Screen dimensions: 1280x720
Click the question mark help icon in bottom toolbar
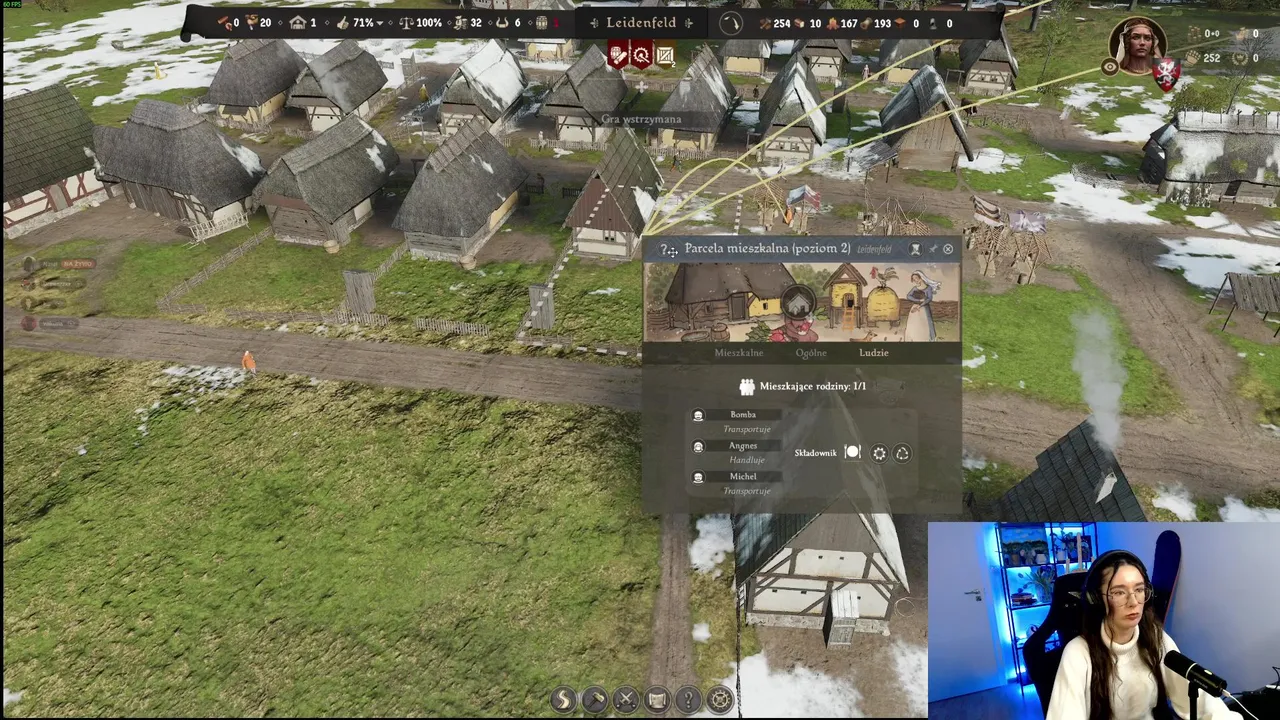click(688, 700)
